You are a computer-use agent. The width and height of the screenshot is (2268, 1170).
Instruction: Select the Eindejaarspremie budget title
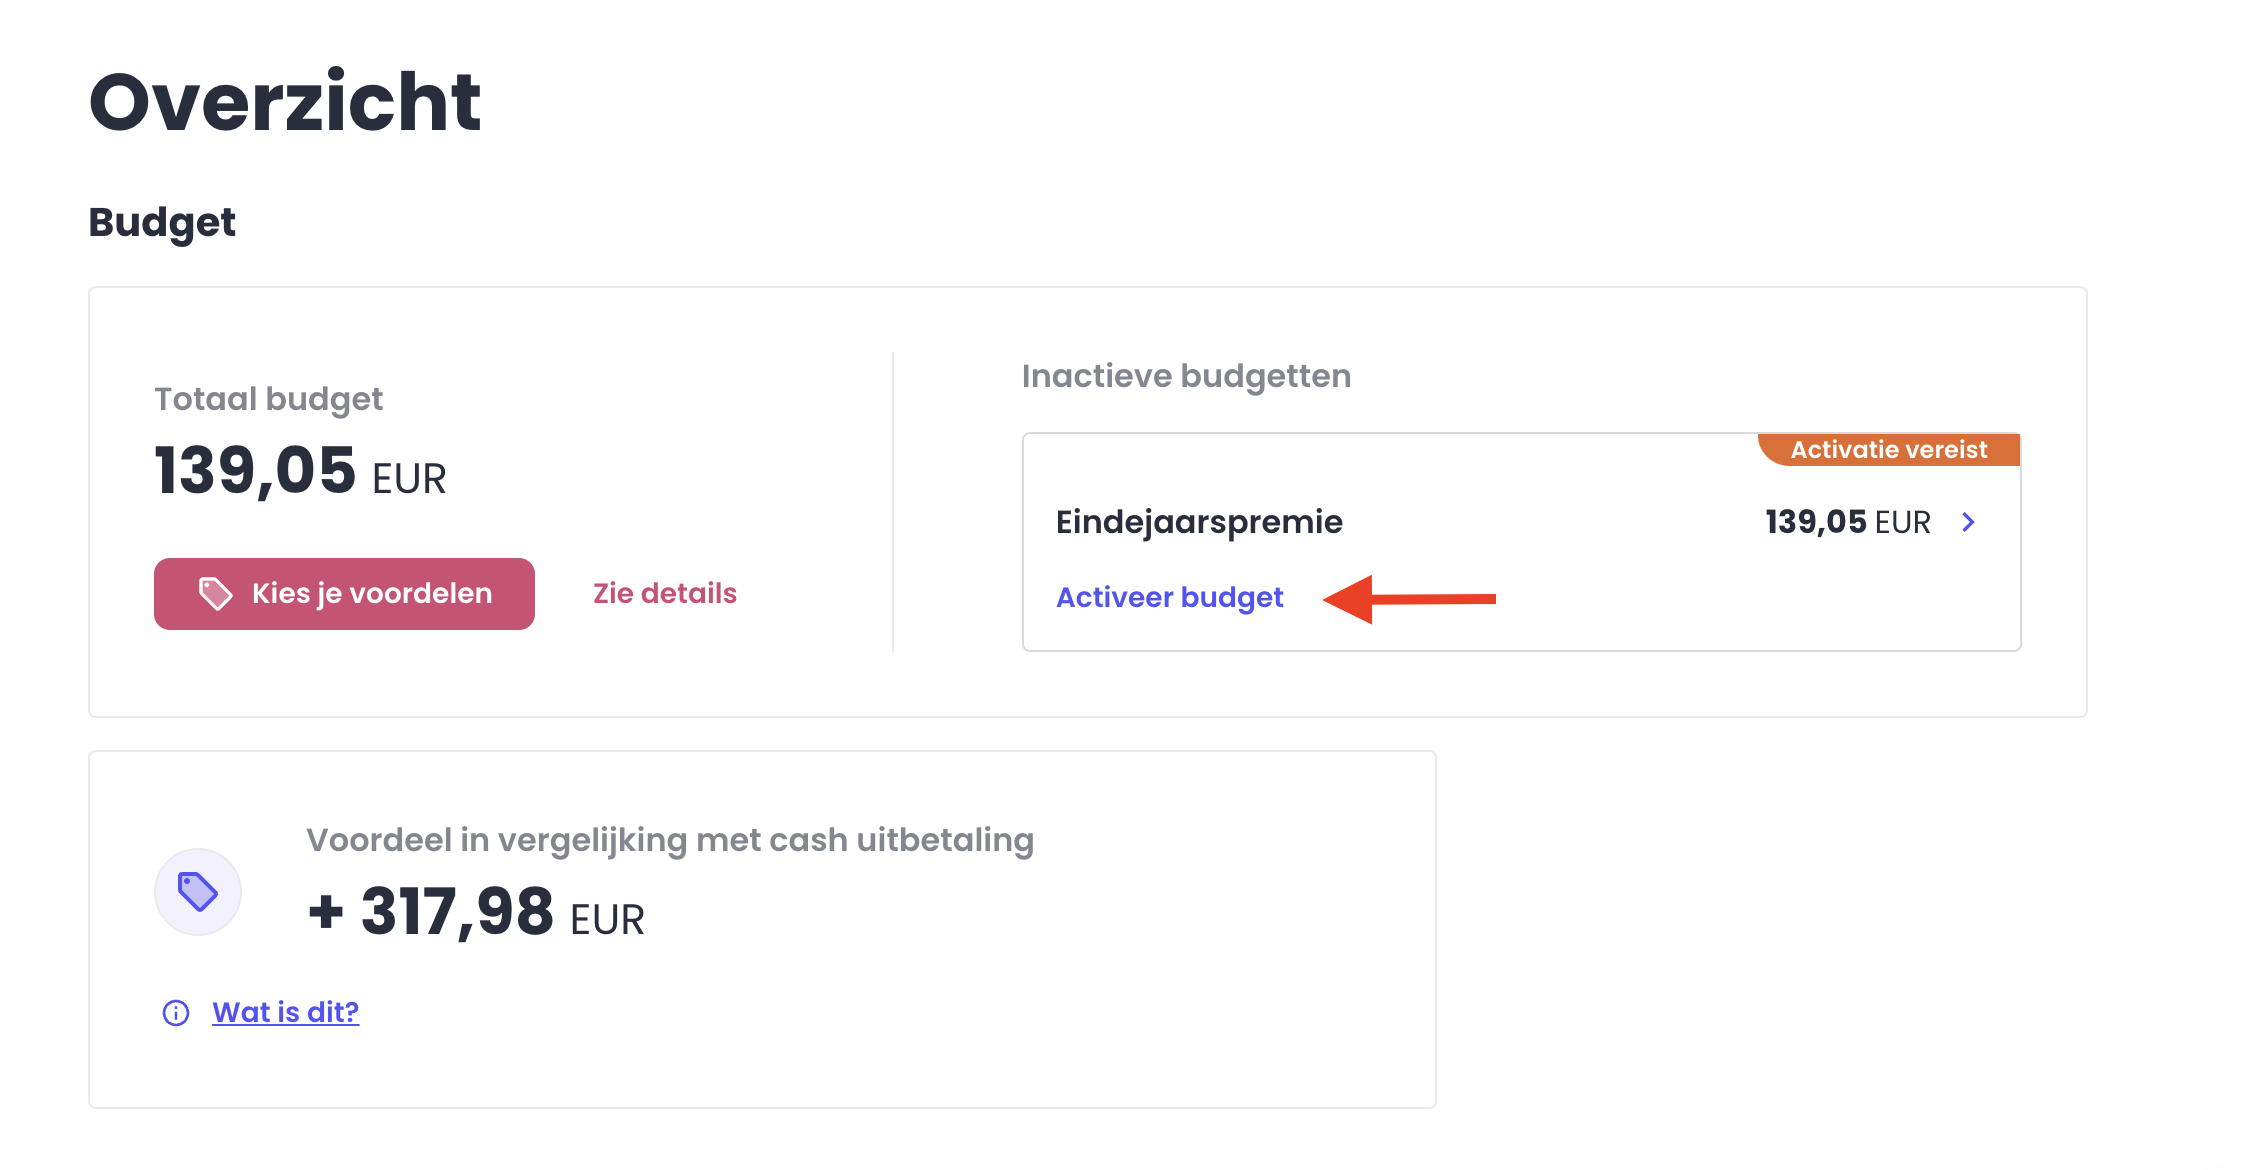[1199, 522]
